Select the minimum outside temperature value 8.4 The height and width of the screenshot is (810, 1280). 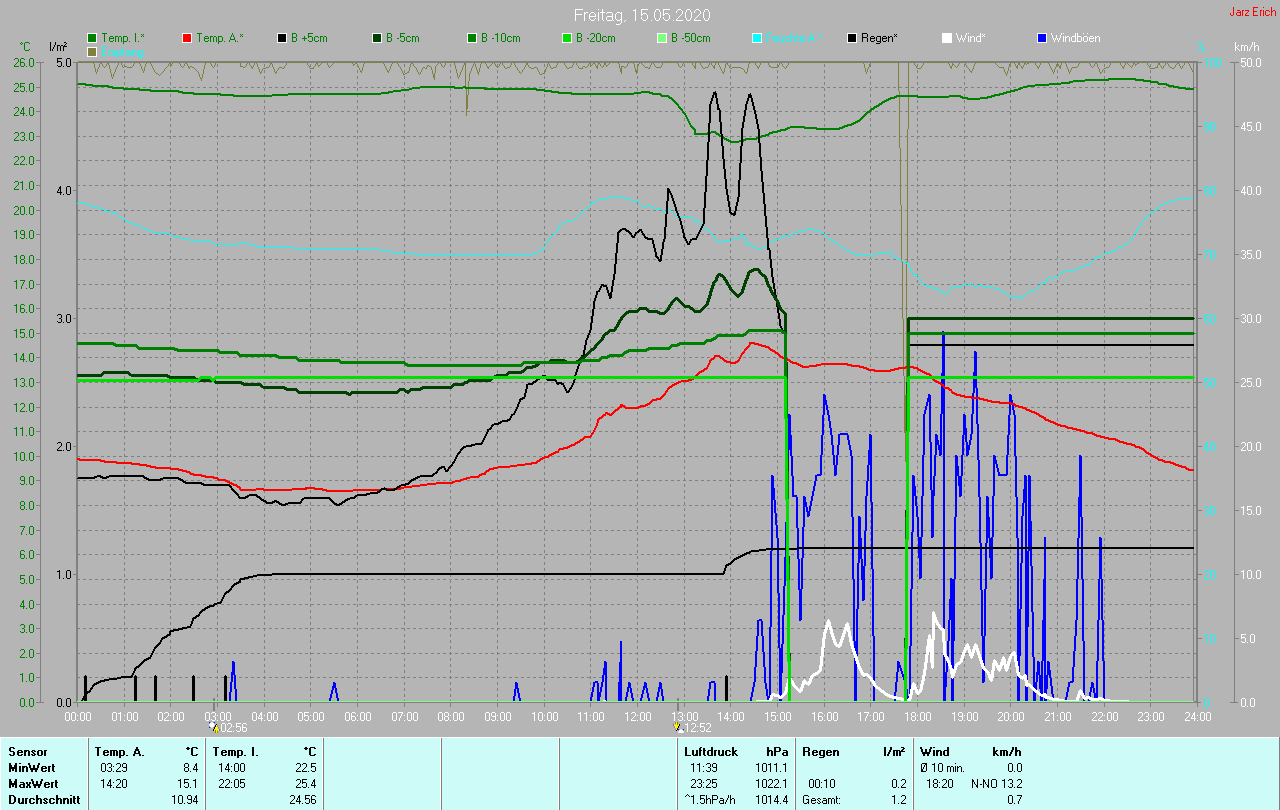pyautogui.click(x=191, y=768)
